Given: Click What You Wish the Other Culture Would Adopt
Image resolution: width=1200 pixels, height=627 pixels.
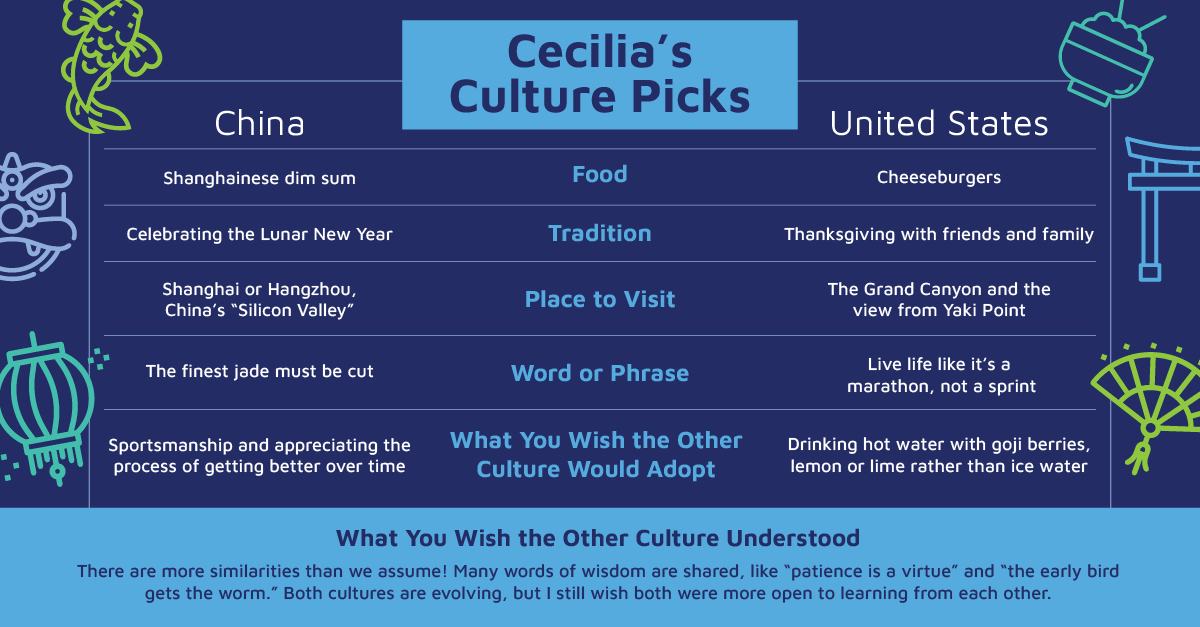Looking at the screenshot, I should [596, 455].
